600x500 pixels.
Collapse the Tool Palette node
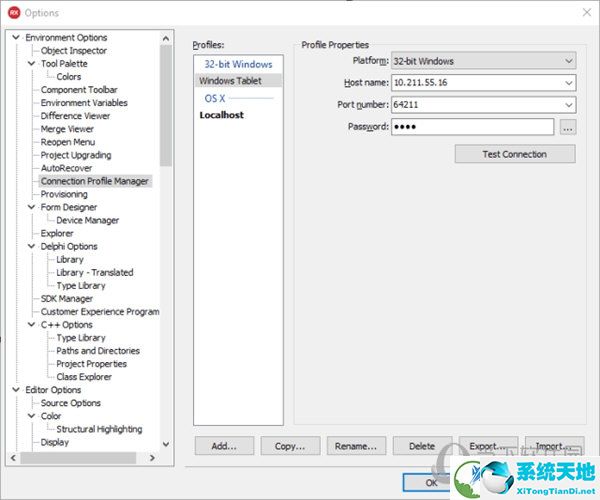31,63
